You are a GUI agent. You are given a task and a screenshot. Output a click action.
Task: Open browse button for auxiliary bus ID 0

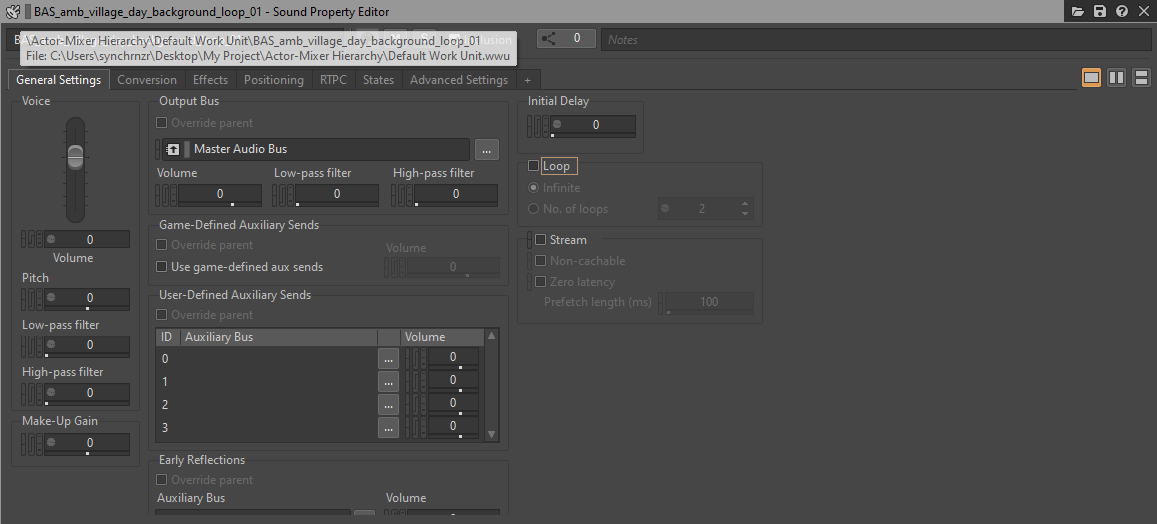point(388,359)
